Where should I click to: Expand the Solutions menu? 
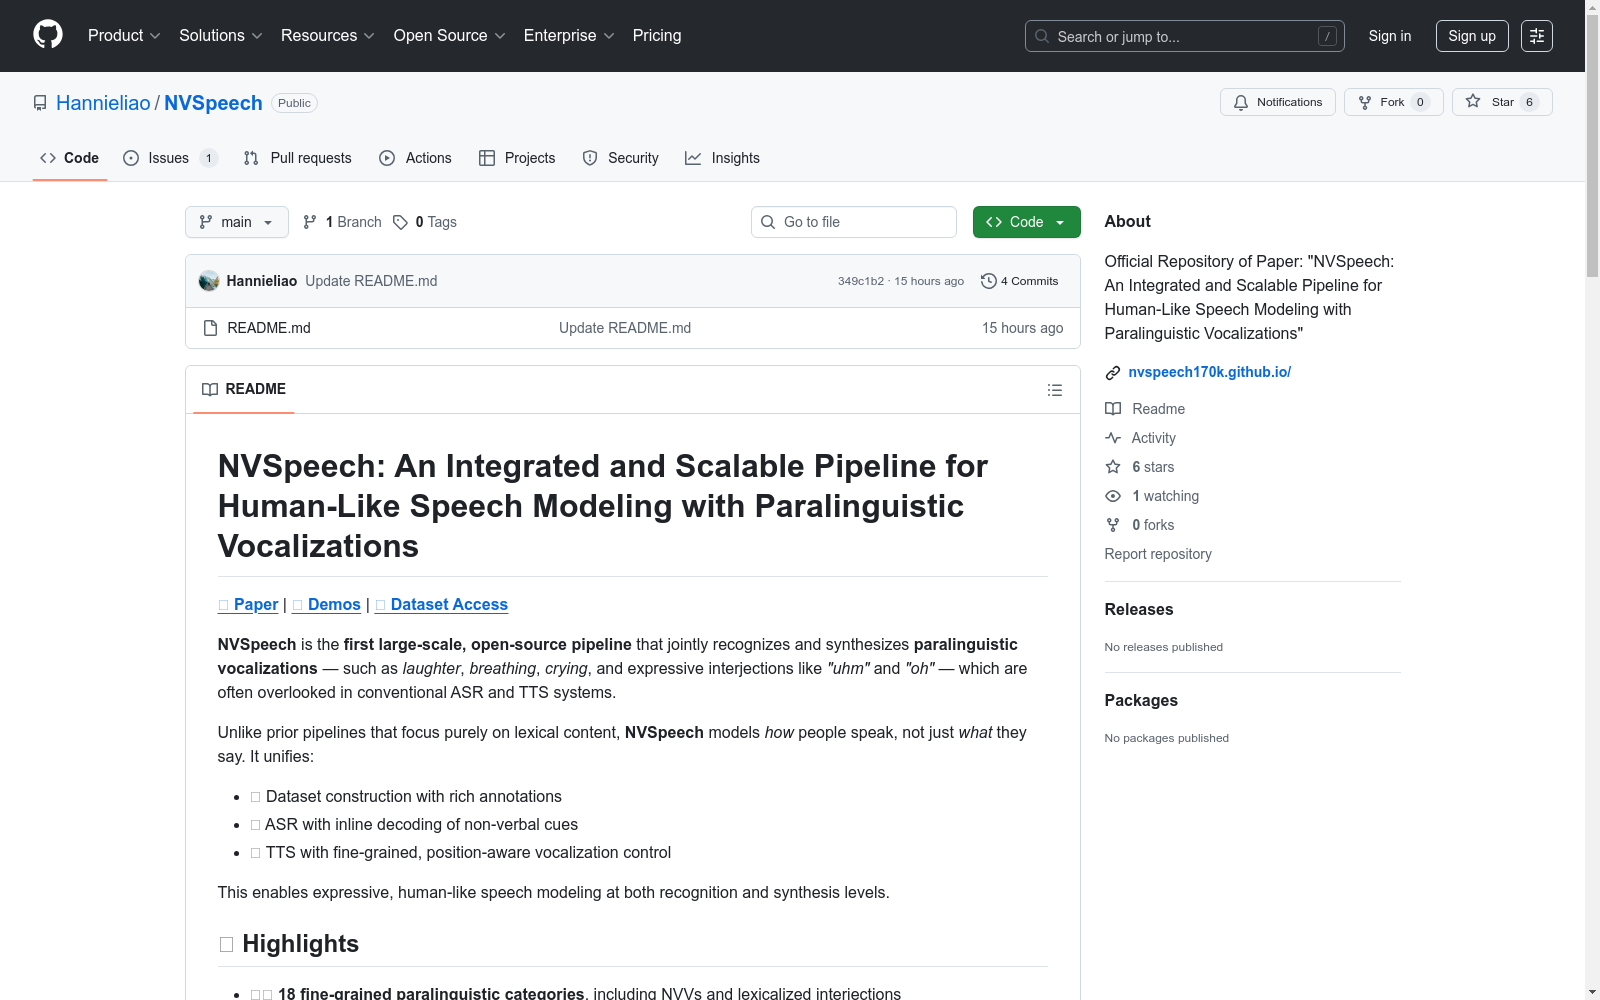coord(221,36)
